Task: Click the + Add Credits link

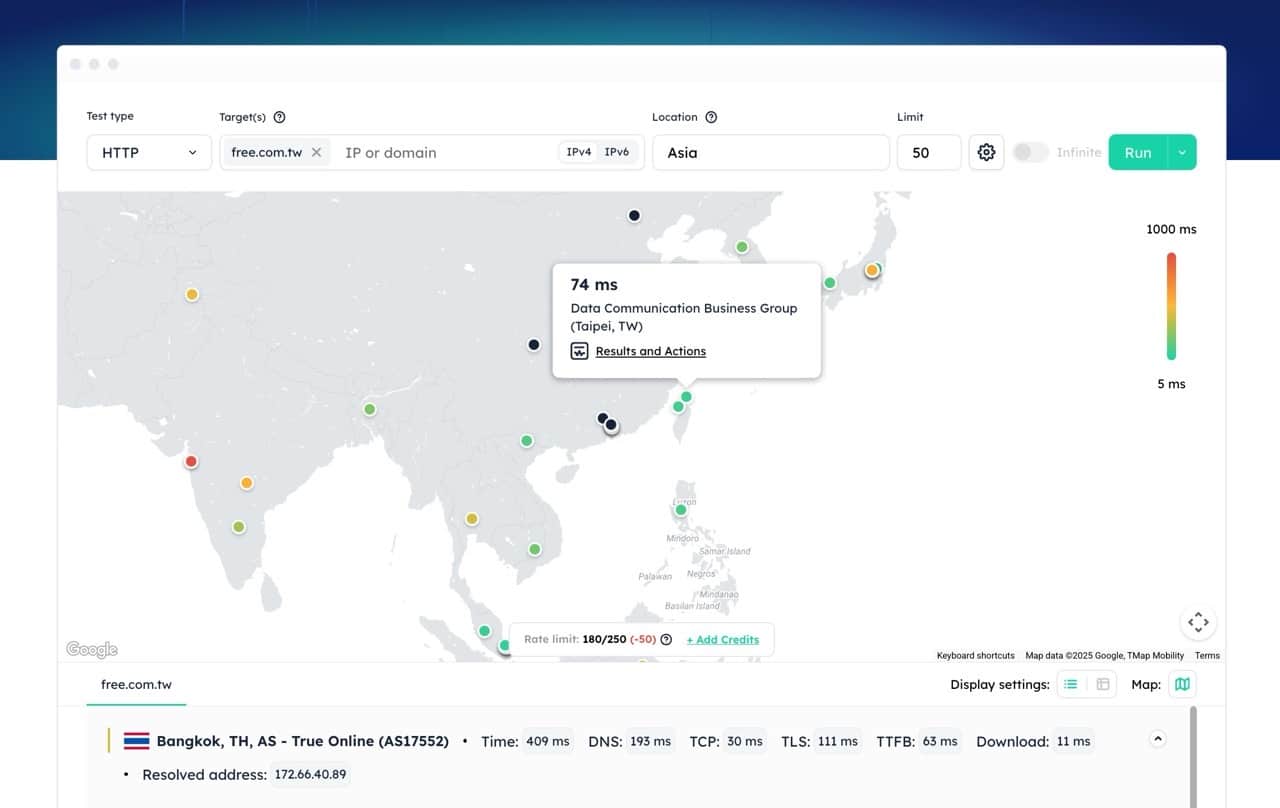Action: click(x=723, y=640)
